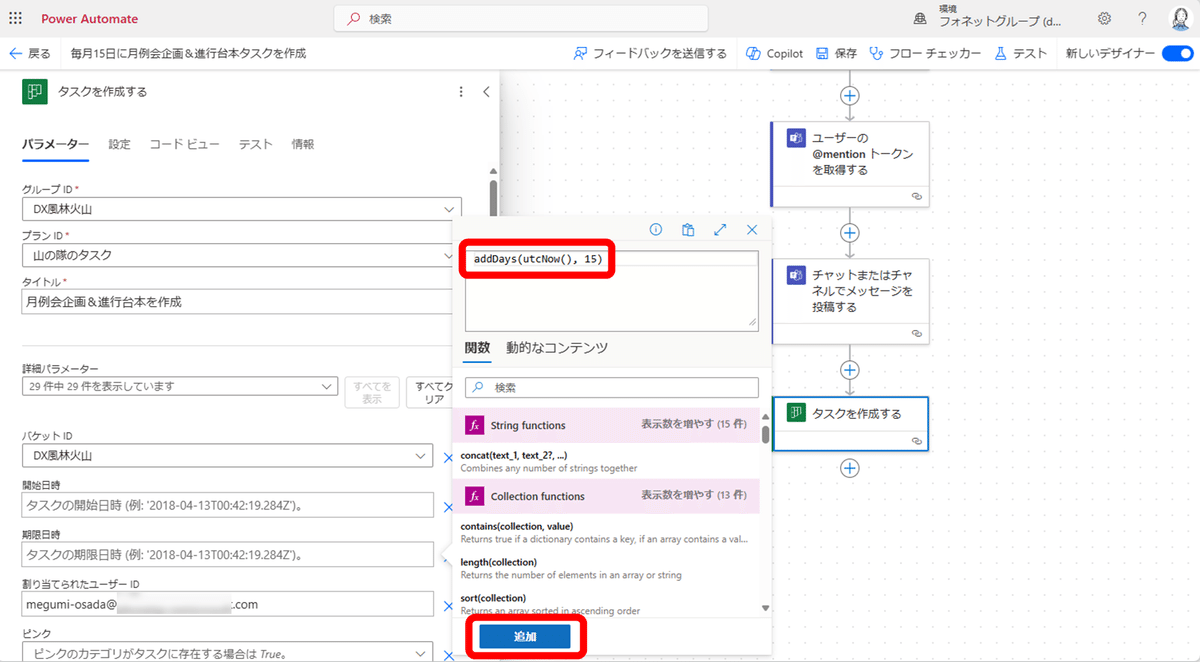This screenshot has height=662, width=1200.
Task: Click the 期限日時 field
Action: tap(227, 554)
